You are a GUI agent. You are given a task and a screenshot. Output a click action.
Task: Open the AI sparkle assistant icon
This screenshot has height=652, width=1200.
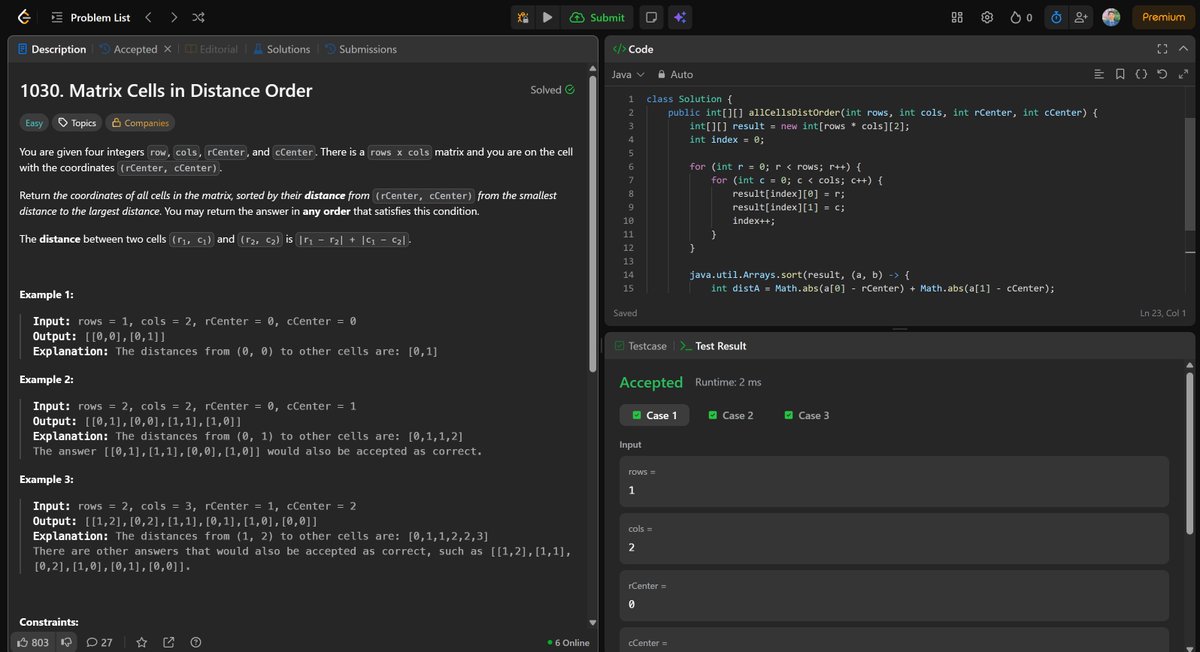[x=680, y=17]
